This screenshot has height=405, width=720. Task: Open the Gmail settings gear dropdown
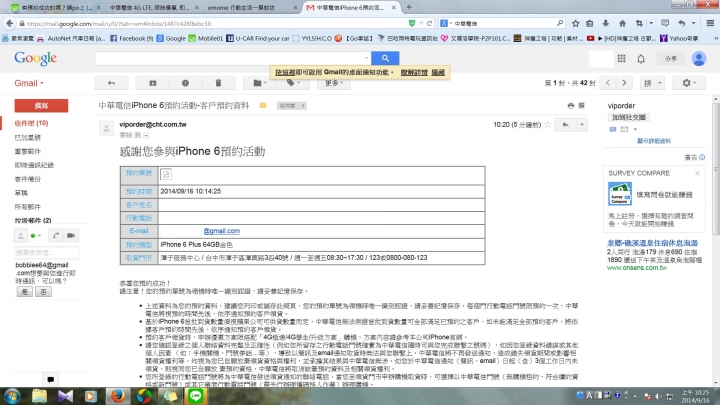point(688,83)
